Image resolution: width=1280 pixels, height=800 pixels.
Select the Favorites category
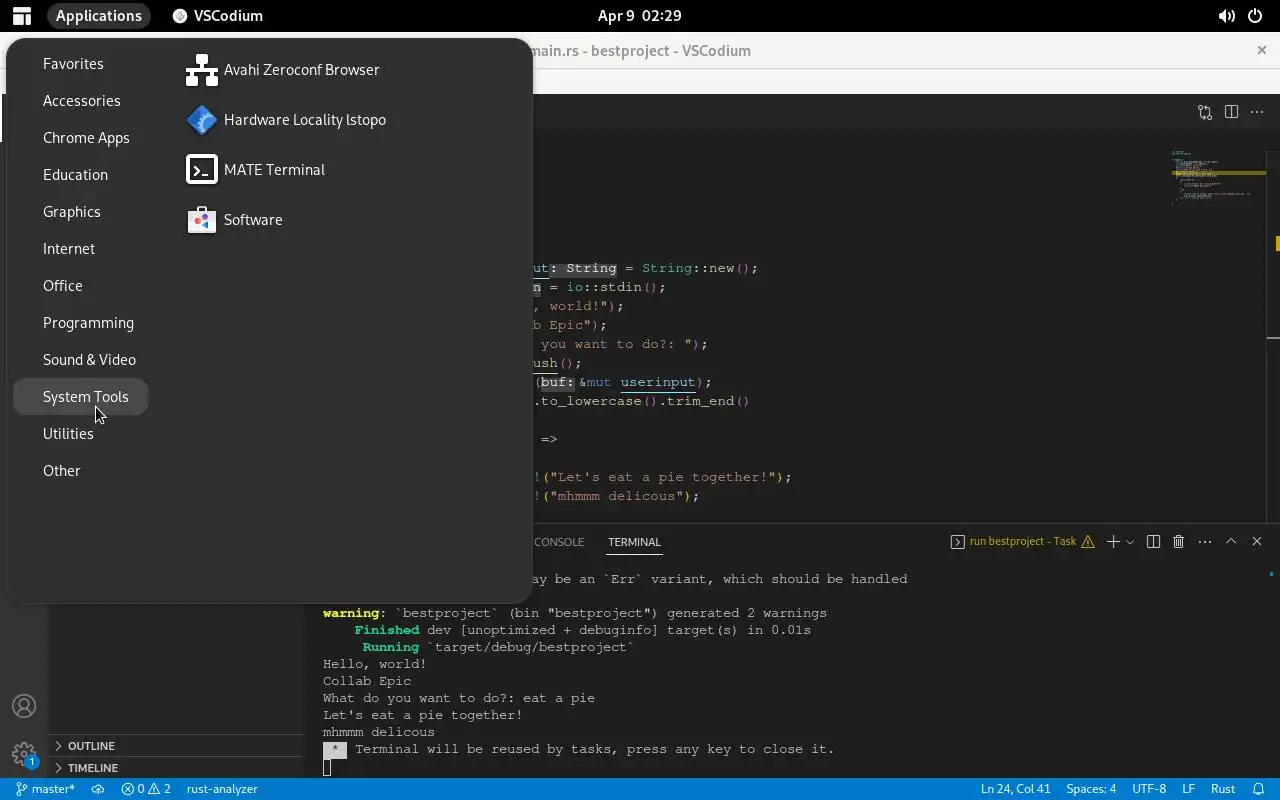(x=73, y=64)
